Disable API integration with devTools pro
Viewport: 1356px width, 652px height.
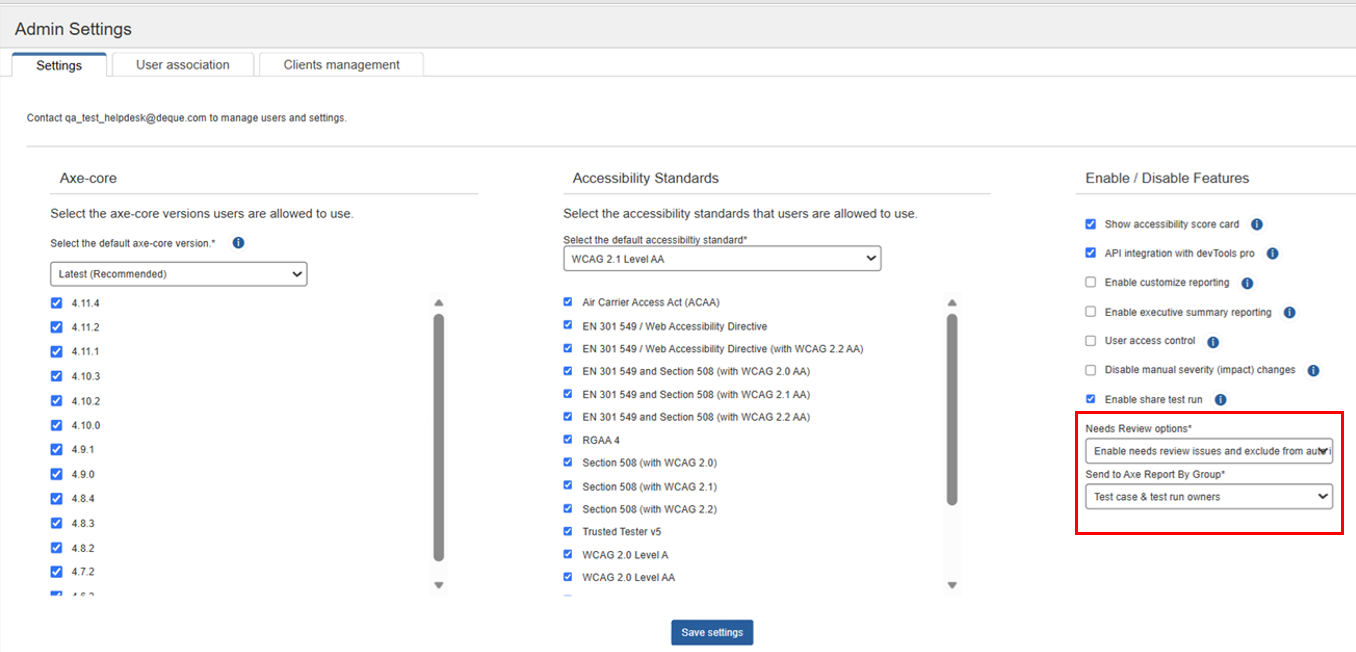click(1091, 254)
